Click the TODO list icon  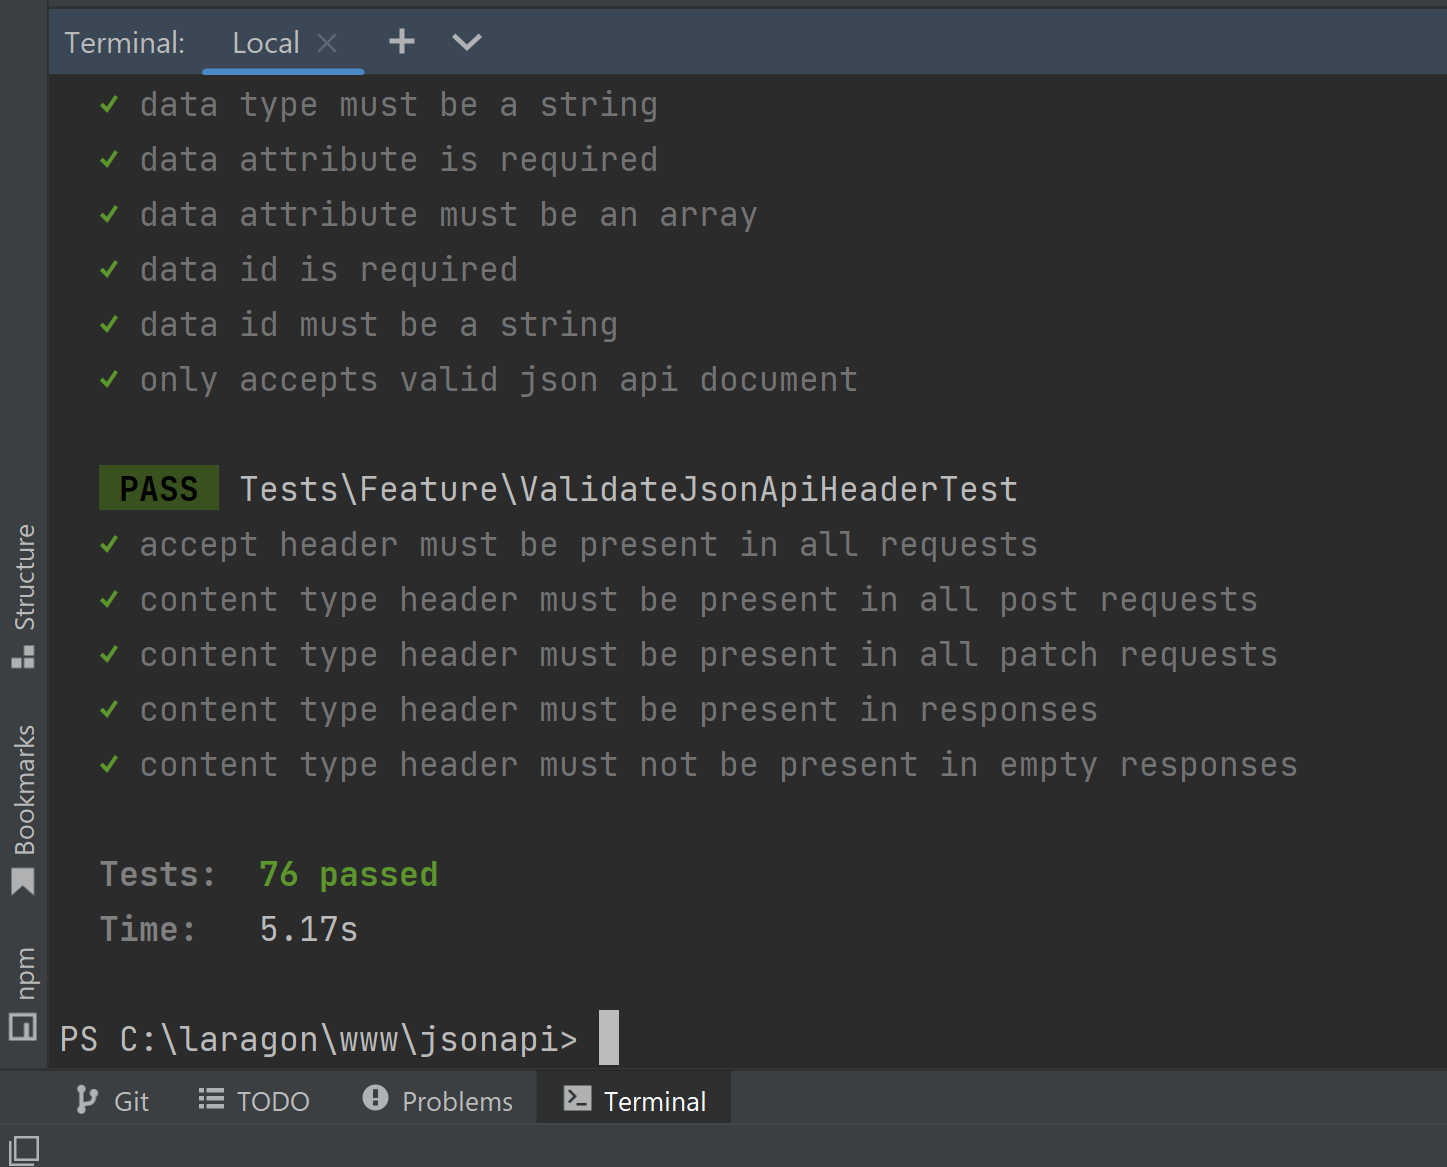211,1099
